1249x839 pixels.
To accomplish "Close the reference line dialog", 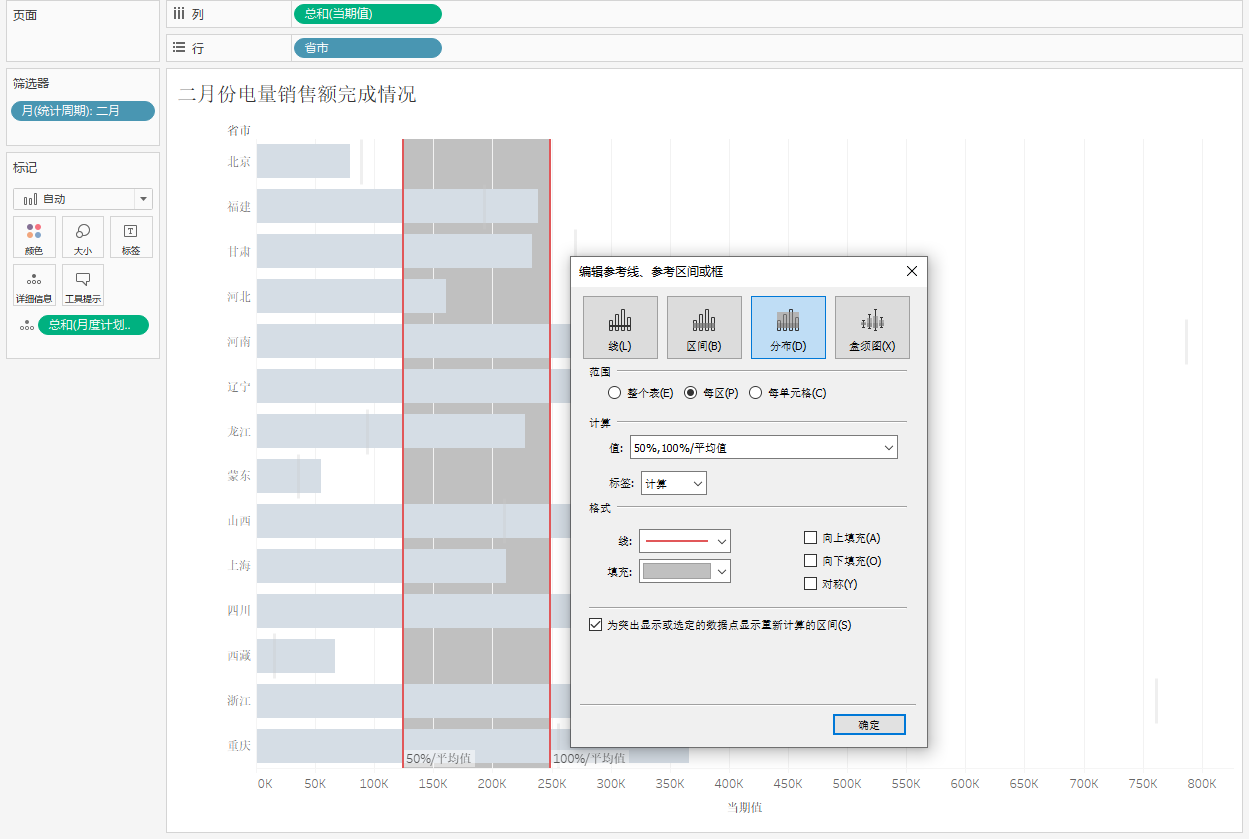I will (x=911, y=271).
